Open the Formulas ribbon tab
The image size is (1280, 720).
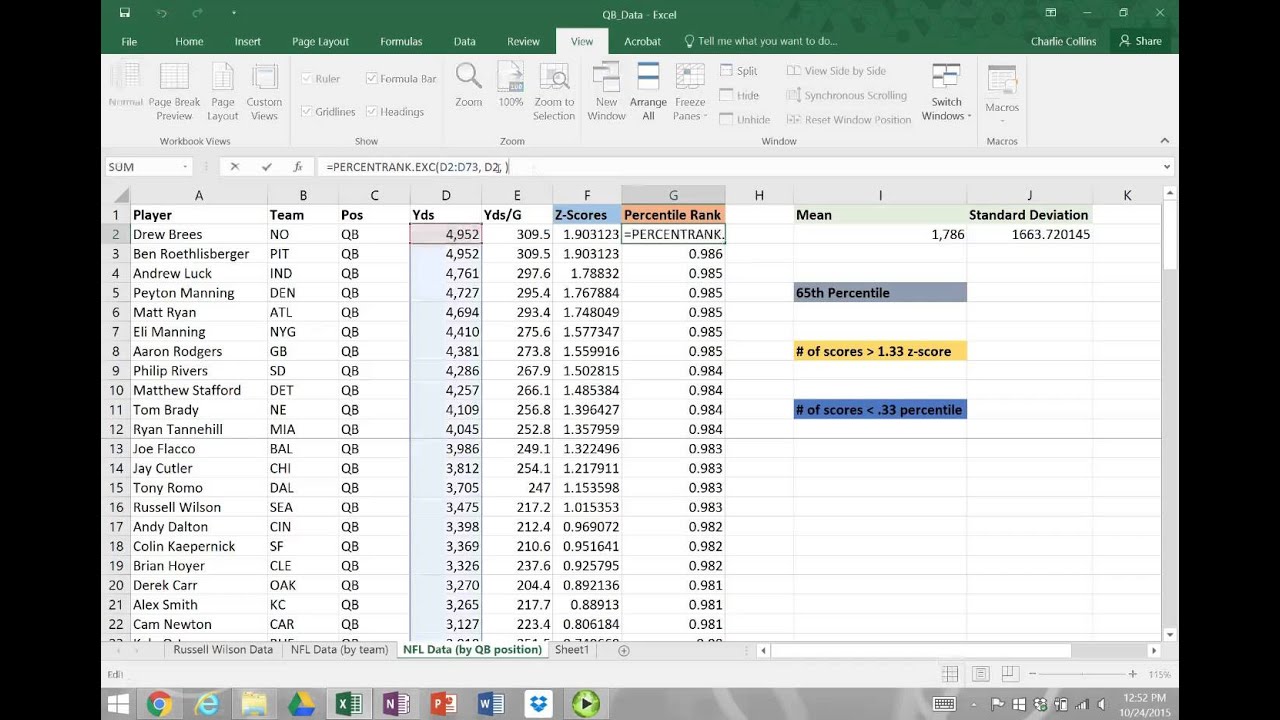pyautogui.click(x=401, y=41)
